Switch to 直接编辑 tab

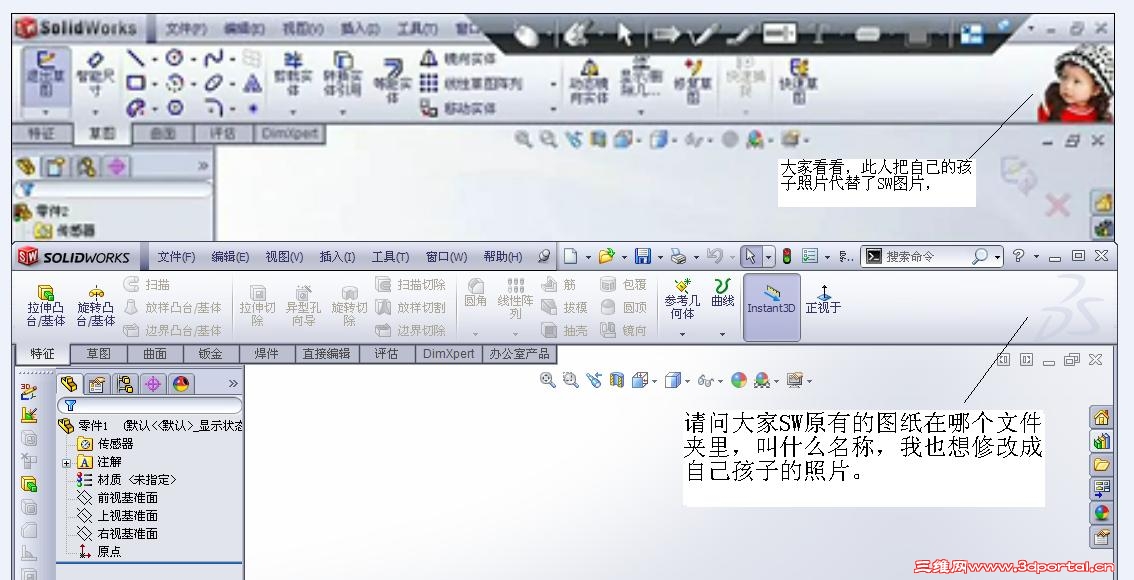326,354
